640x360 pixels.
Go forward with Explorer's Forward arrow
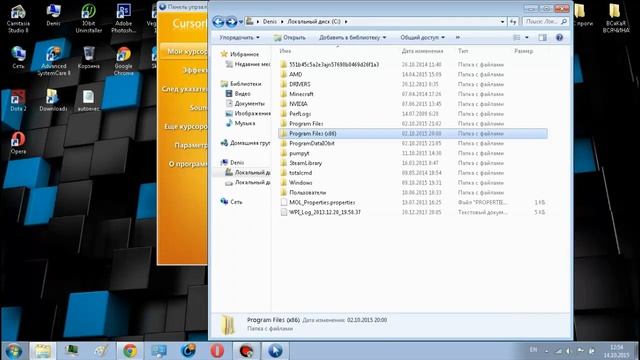231,22
